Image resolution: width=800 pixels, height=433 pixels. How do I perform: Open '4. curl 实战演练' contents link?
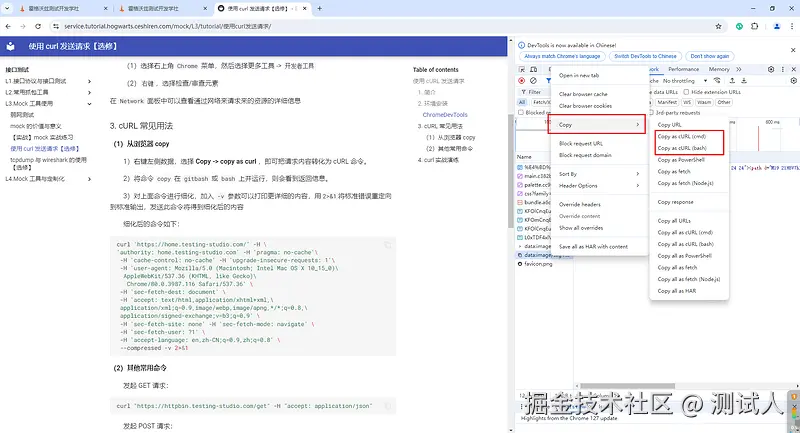[x=438, y=160]
